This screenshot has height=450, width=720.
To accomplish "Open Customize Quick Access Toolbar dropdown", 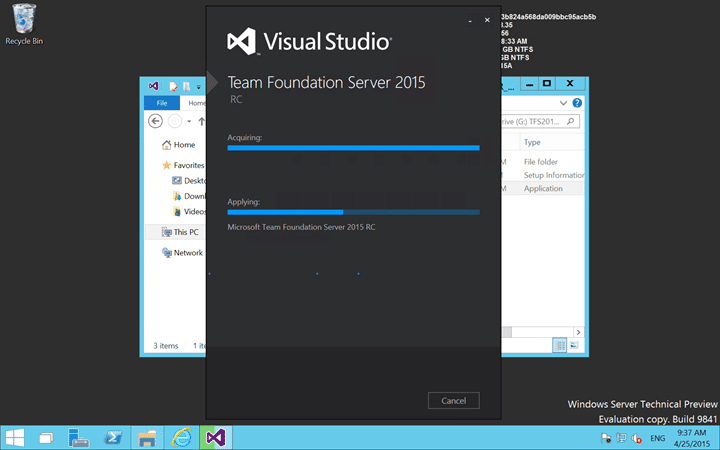I will [199, 87].
